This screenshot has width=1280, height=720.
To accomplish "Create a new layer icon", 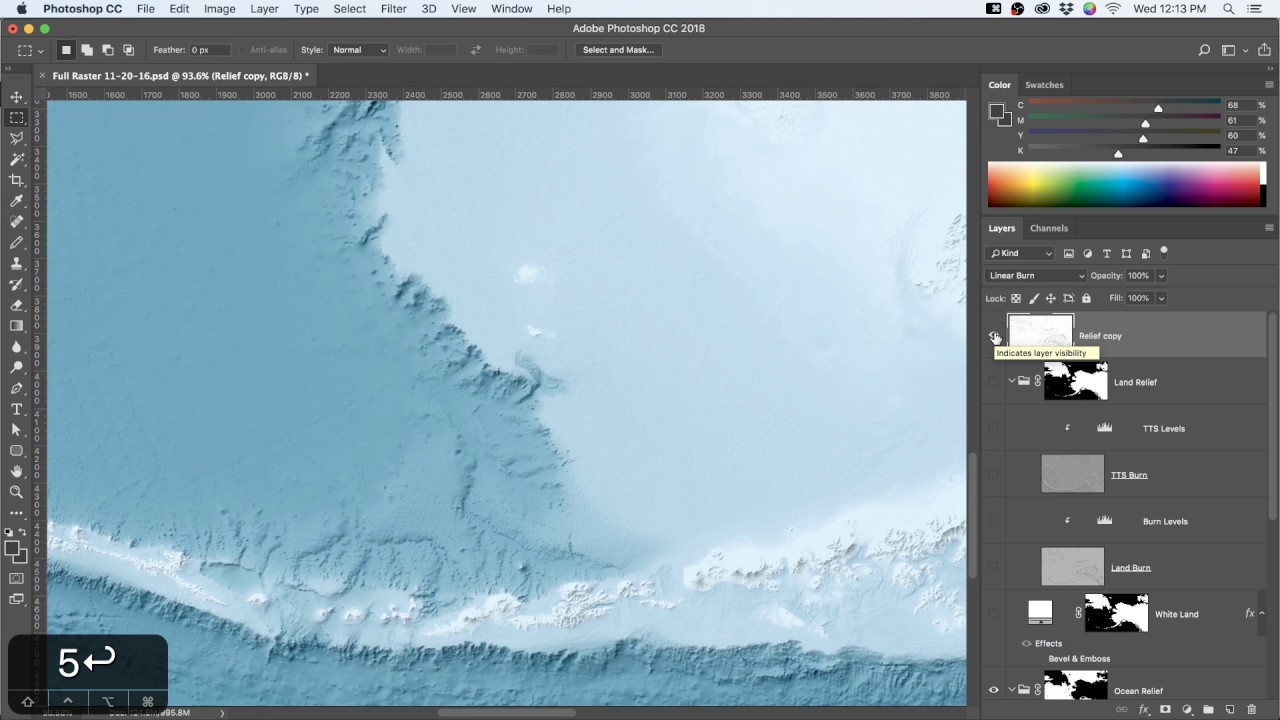I will (1230, 710).
